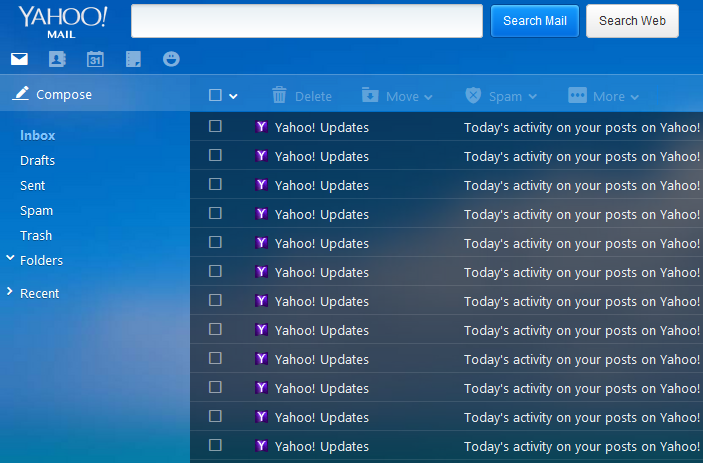The width and height of the screenshot is (703, 463).
Task: Open the Contacts address book icon
Action: (x=57, y=59)
